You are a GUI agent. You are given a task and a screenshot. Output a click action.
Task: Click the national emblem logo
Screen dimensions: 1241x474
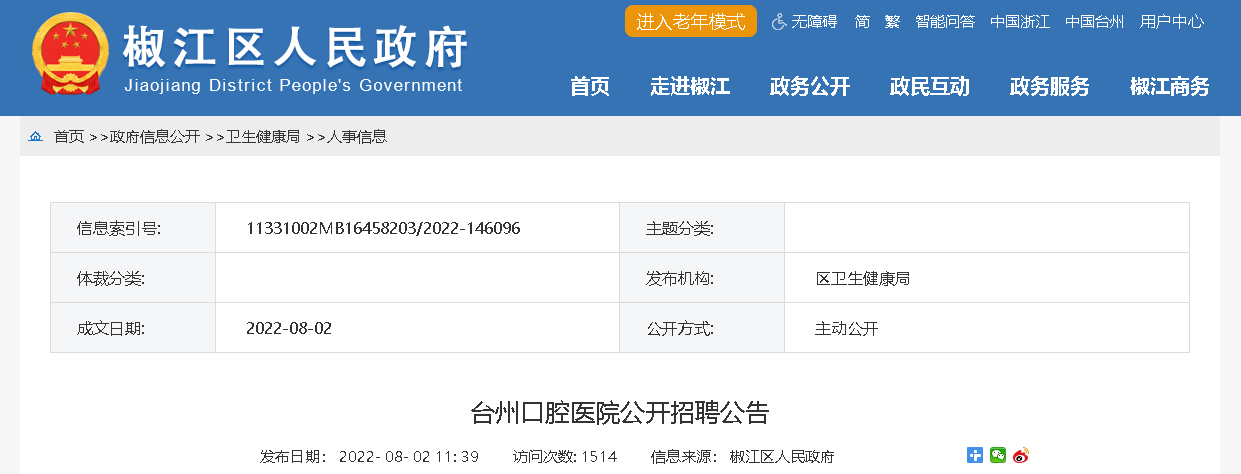tap(69, 56)
